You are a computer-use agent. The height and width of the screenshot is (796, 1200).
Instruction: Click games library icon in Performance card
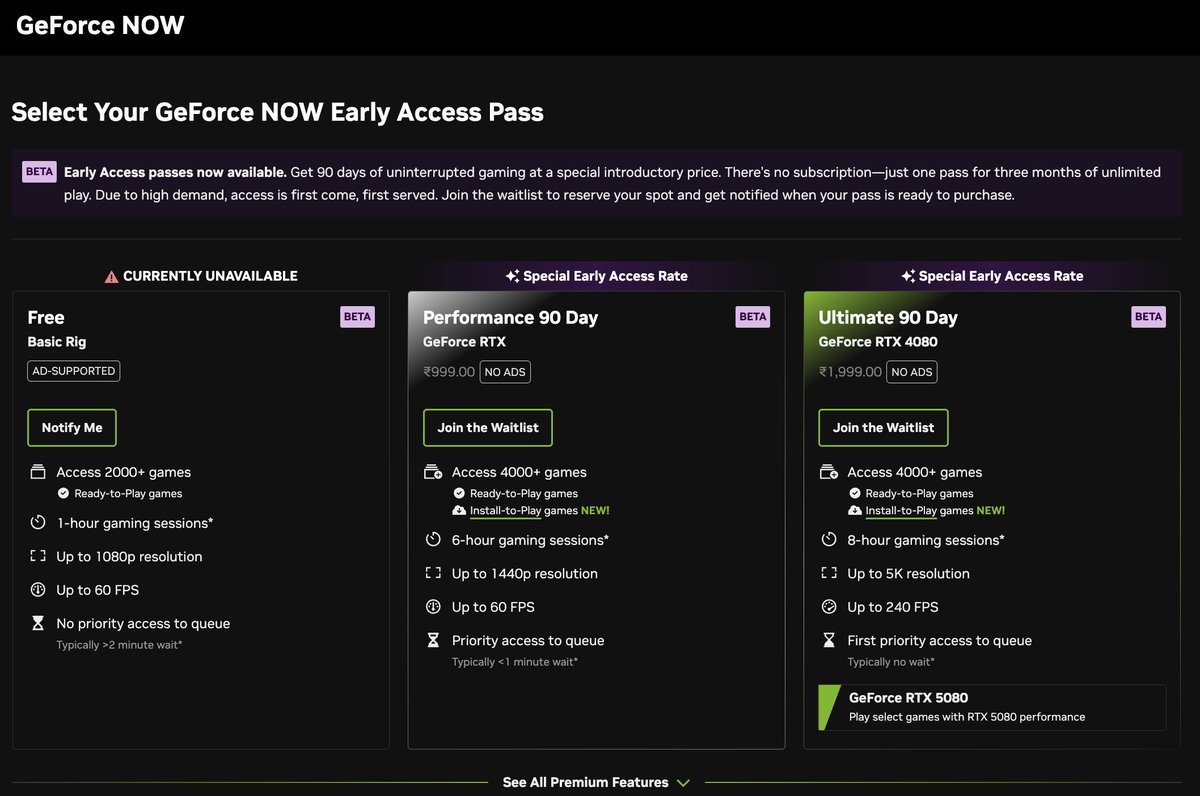[433, 472]
